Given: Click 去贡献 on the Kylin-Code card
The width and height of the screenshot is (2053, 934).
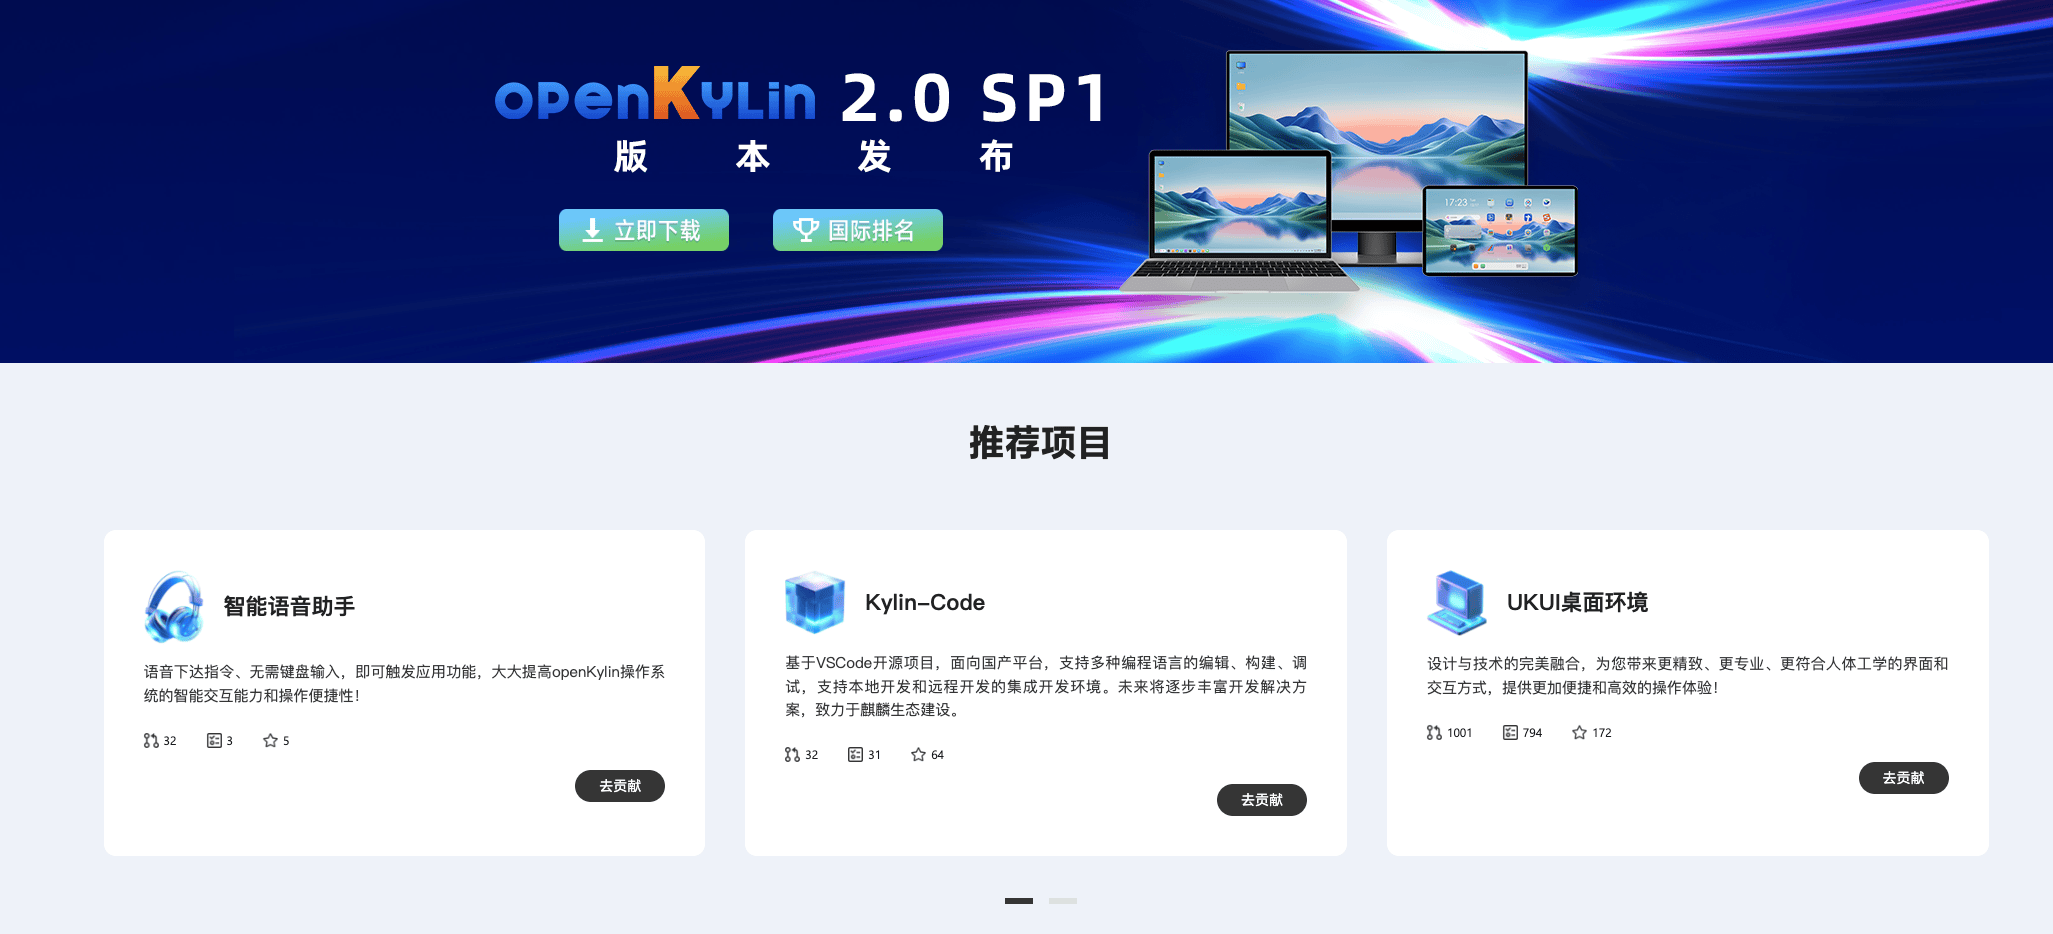Looking at the screenshot, I should tap(1261, 800).
